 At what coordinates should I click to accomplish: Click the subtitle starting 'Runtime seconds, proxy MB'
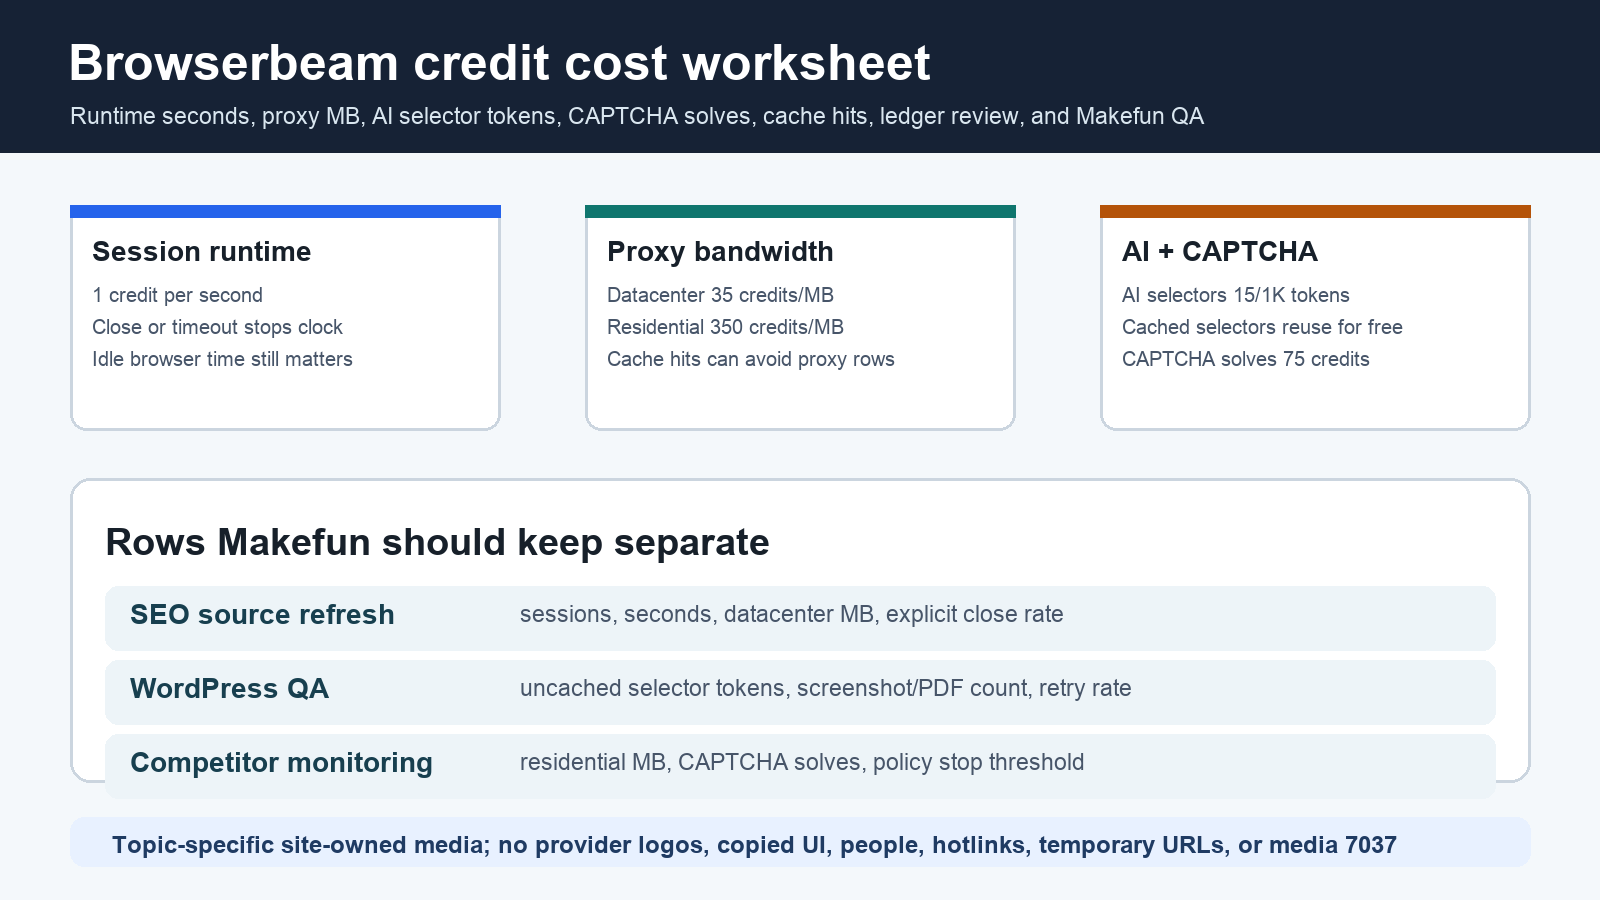(x=637, y=116)
